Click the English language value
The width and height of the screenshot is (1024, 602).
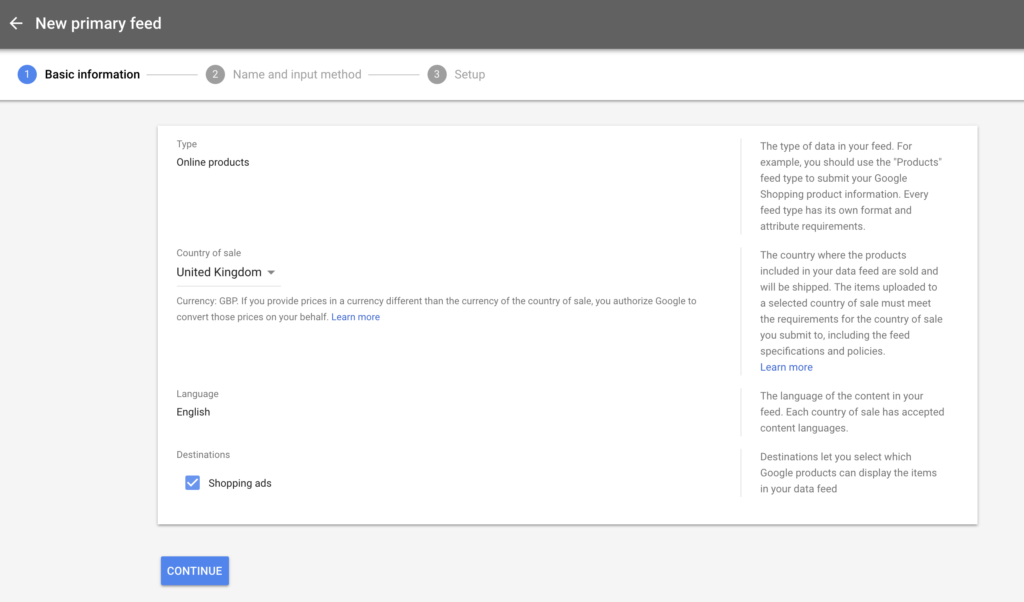click(193, 412)
